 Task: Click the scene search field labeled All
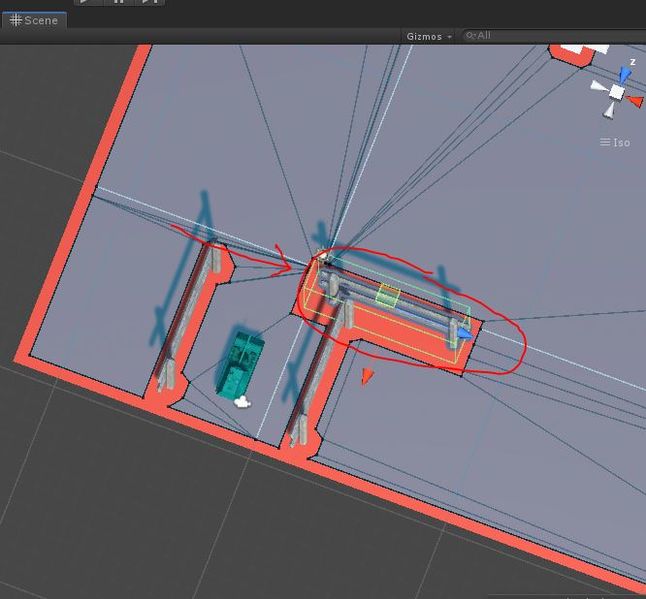point(552,36)
